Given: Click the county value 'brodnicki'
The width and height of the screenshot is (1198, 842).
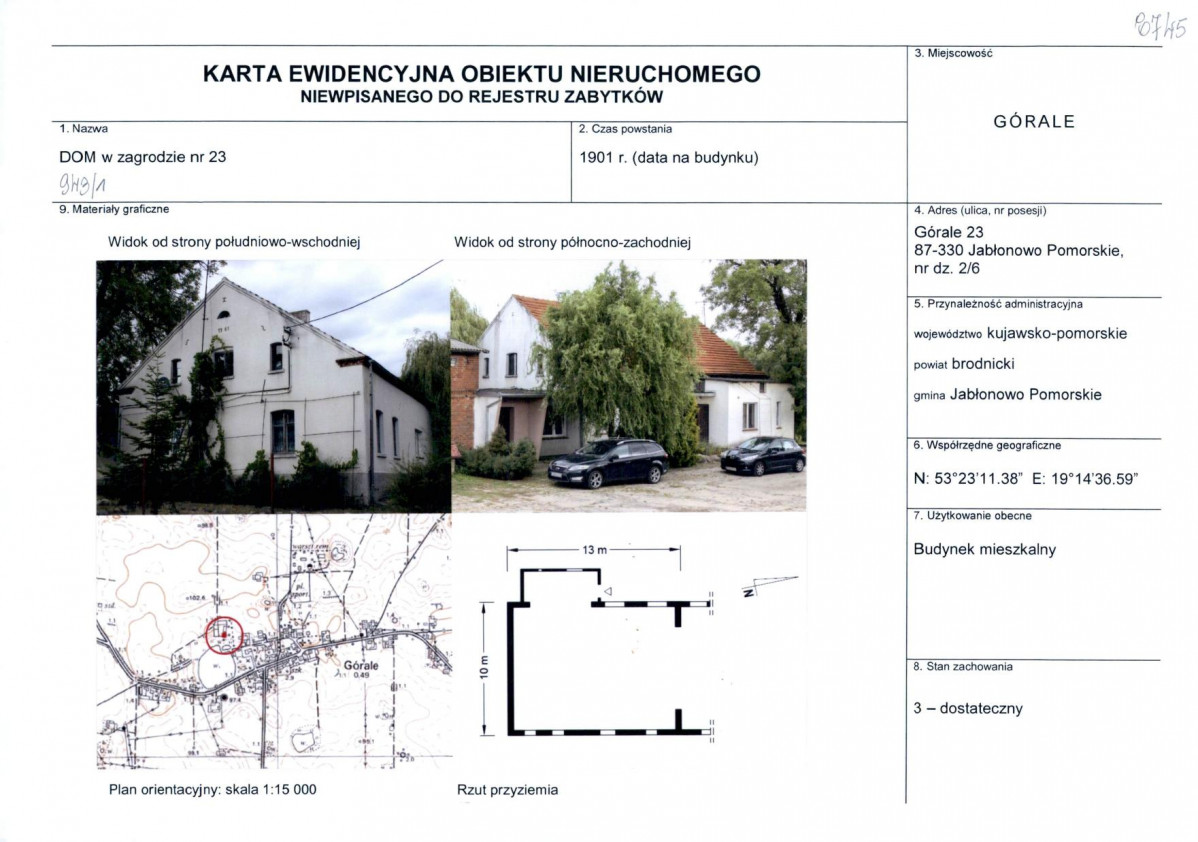Looking at the screenshot, I should tap(983, 364).
